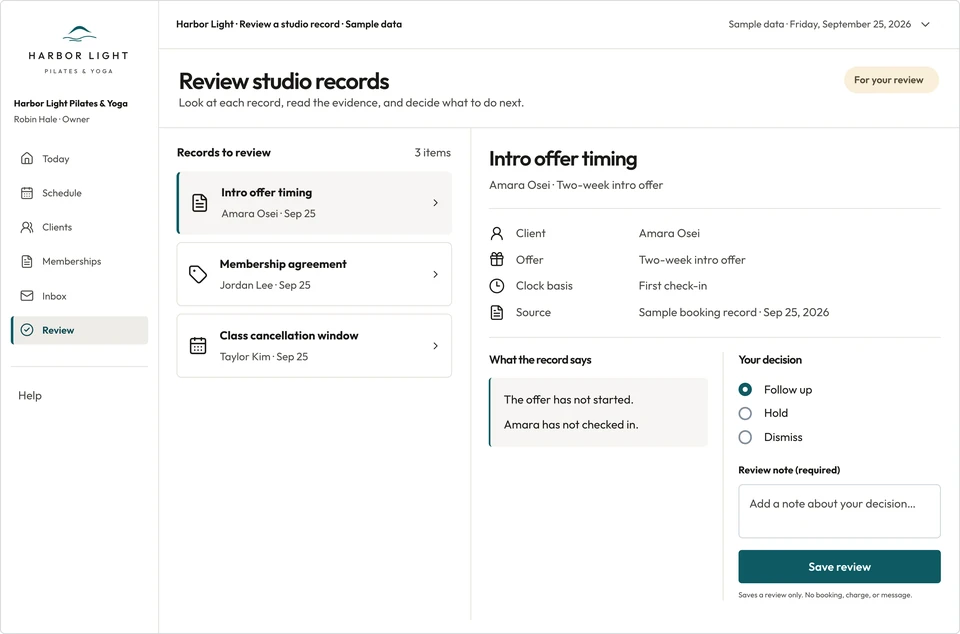The height and width of the screenshot is (634, 960).
Task: Click the Offer gift icon
Action: [497, 259]
